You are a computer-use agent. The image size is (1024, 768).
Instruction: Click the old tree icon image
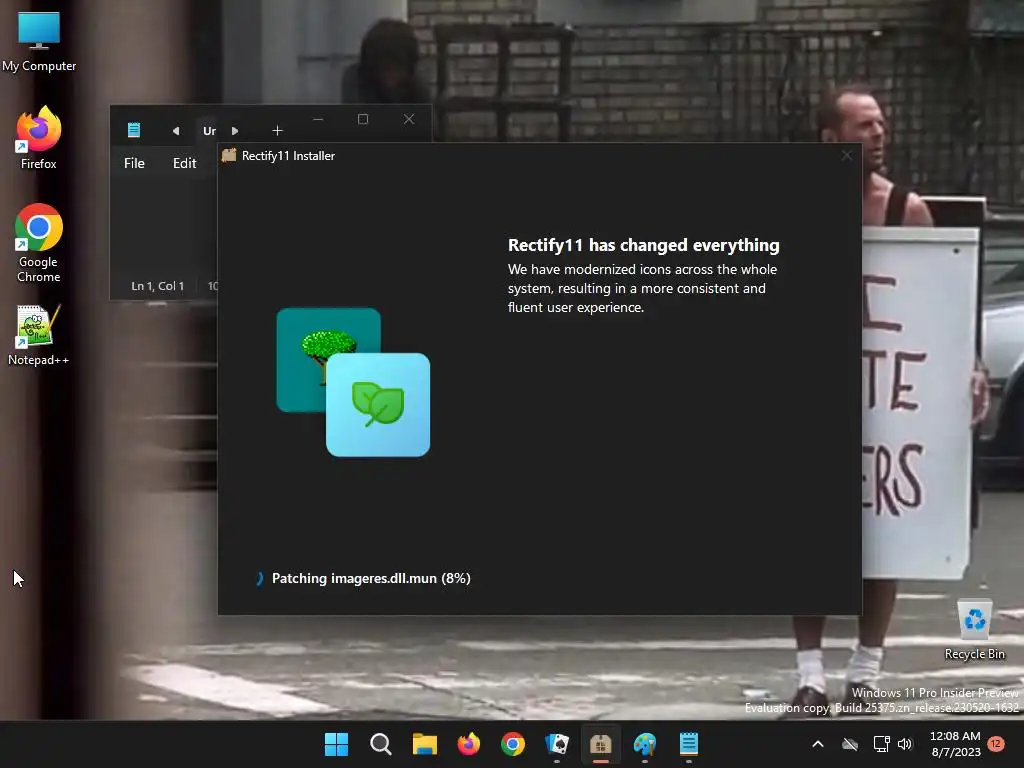328,360
